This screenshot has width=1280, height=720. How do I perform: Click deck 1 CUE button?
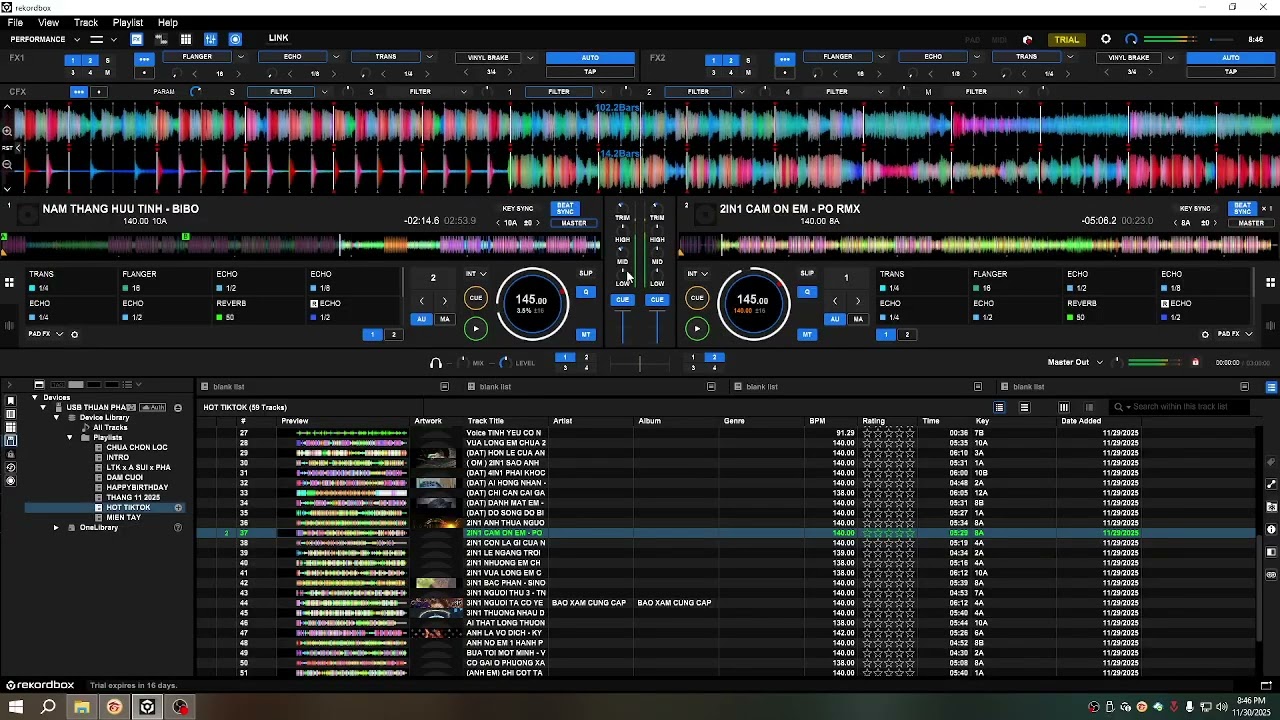click(476, 298)
